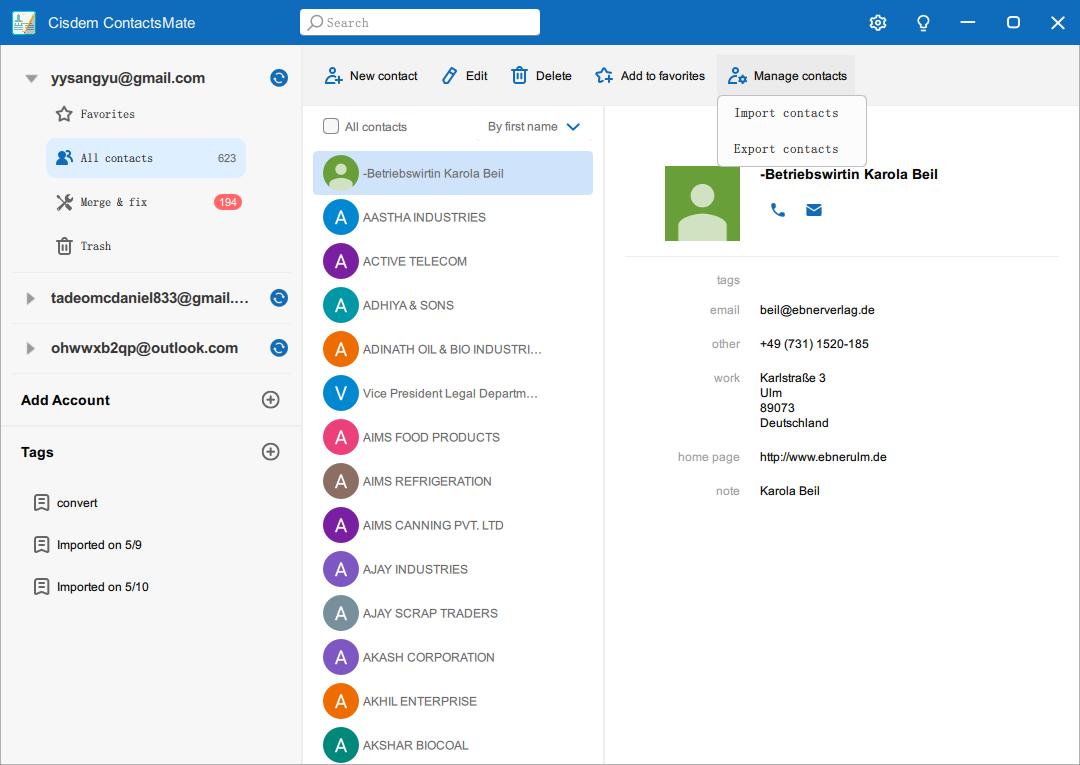Sync the ohwwxb2qp@outlook.com account
Screen dimensions: 1080x765
[x=279, y=348]
